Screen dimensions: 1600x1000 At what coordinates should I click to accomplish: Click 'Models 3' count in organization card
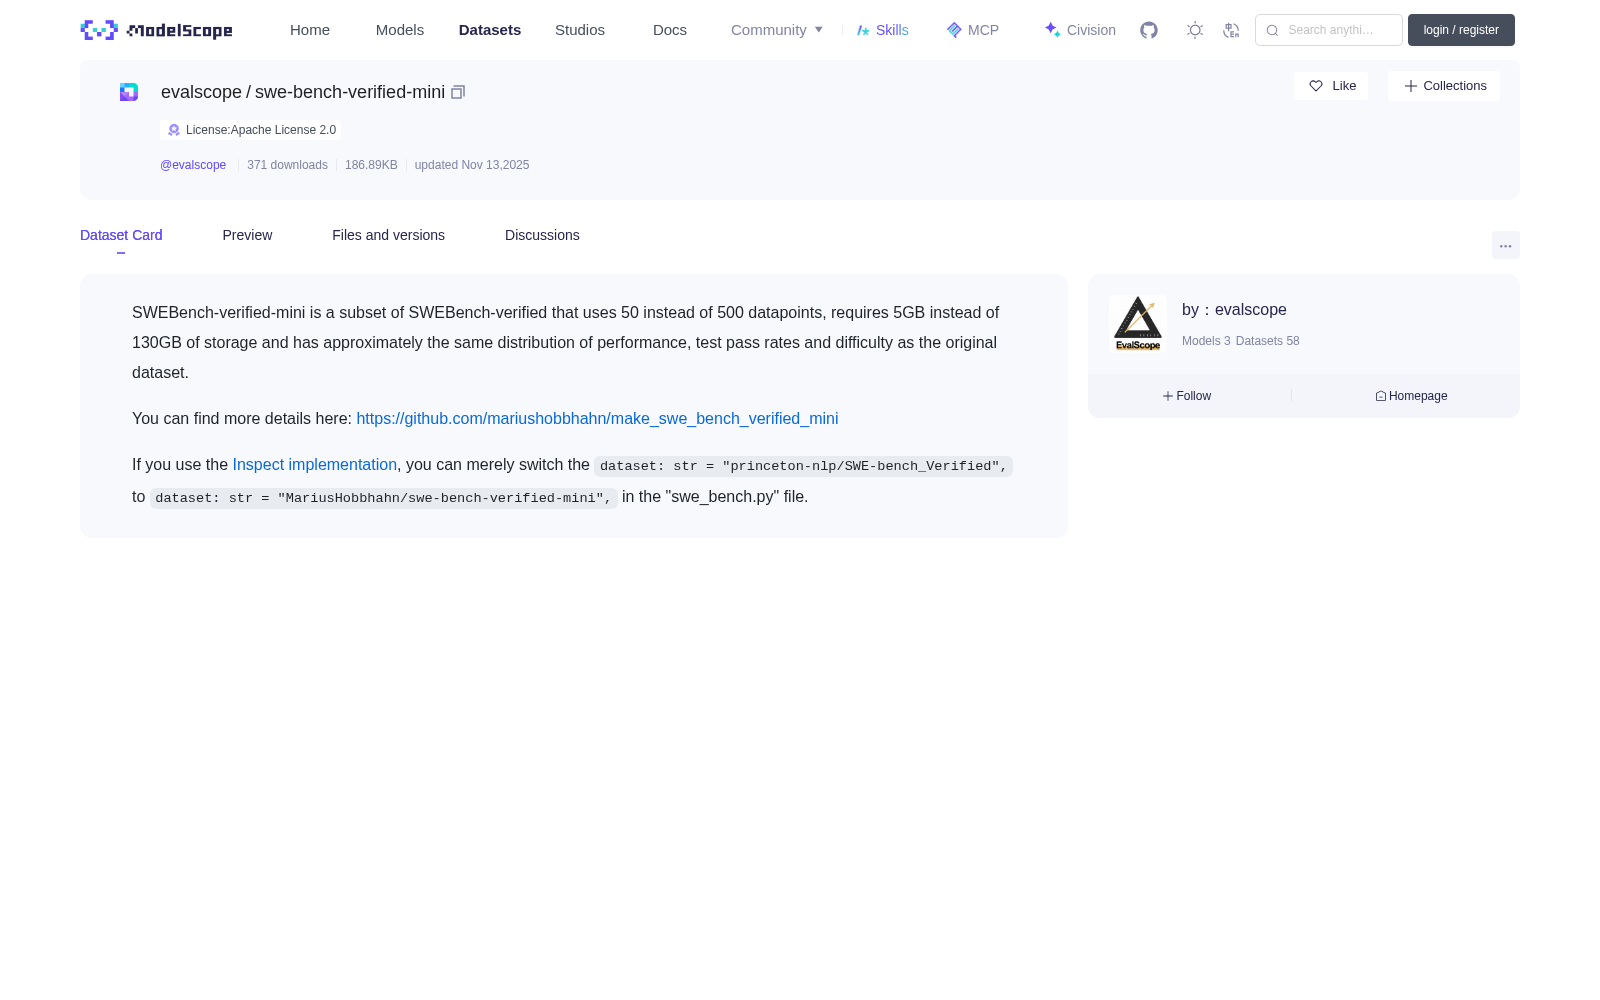(1206, 341)
